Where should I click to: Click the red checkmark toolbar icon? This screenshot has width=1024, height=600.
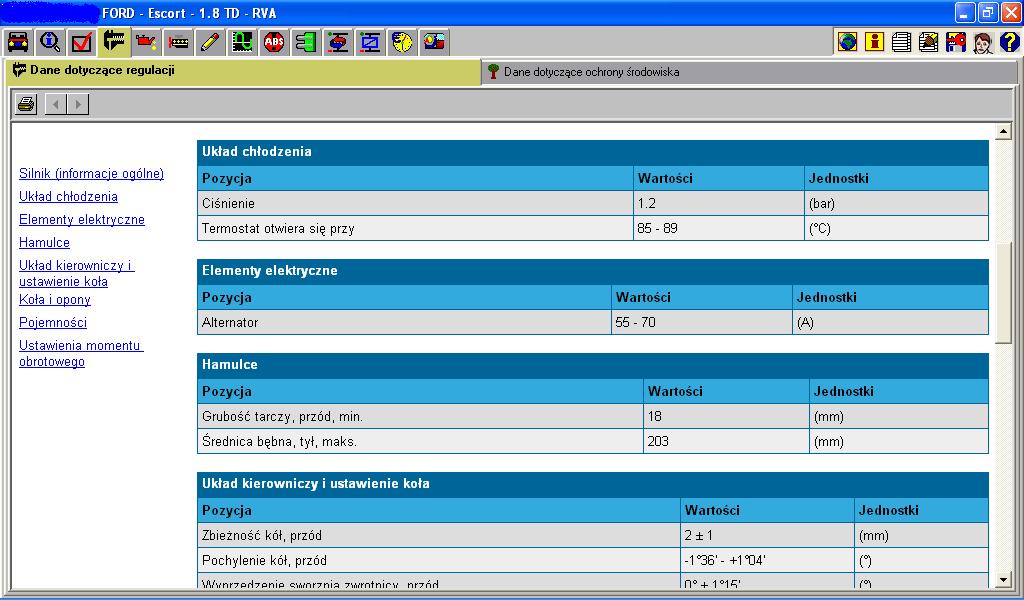(x=82, y=42)
